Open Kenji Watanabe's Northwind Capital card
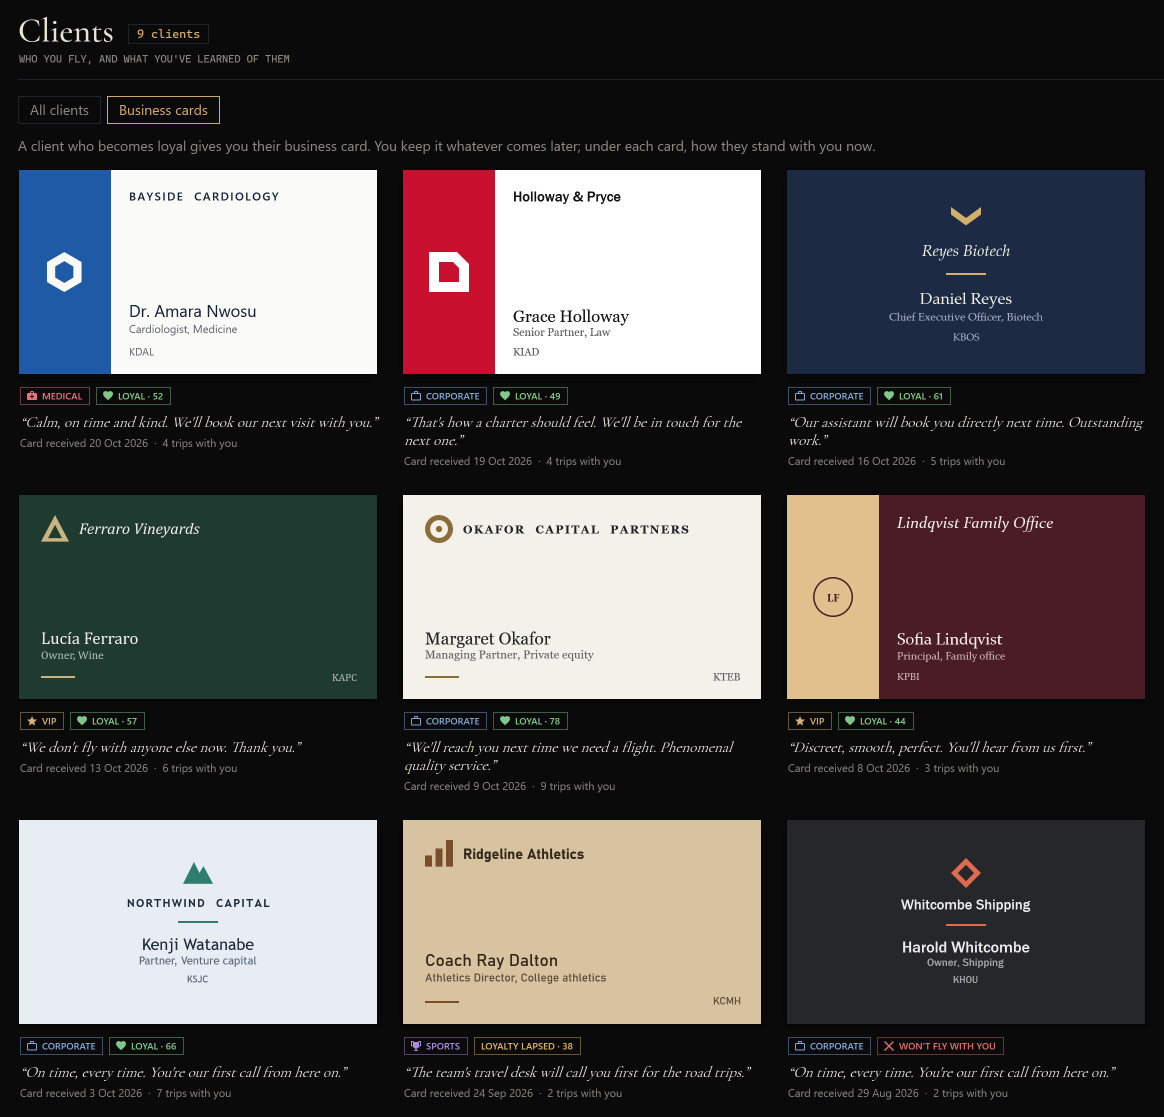 (197, 922)
